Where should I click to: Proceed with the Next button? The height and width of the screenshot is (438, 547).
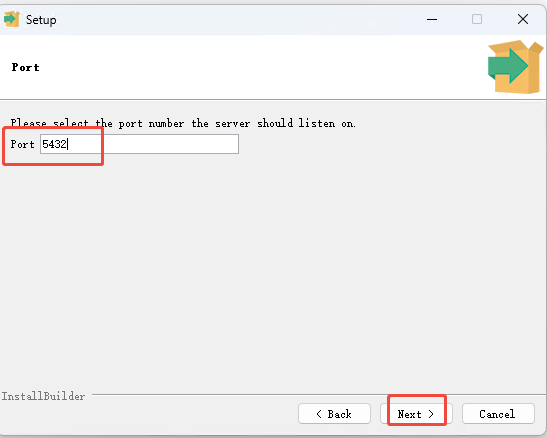(x=416, y=414)
